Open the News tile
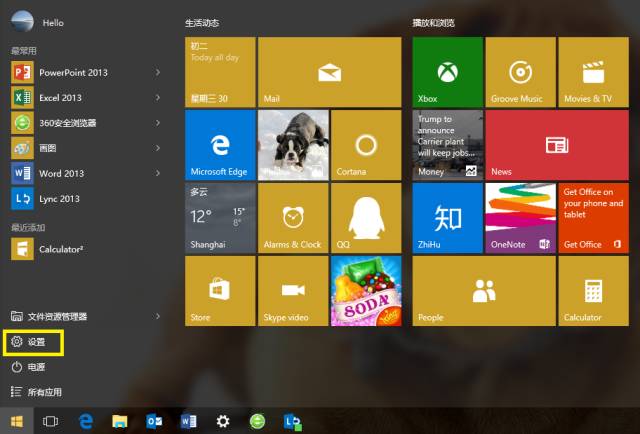 [x=557, y=145]
